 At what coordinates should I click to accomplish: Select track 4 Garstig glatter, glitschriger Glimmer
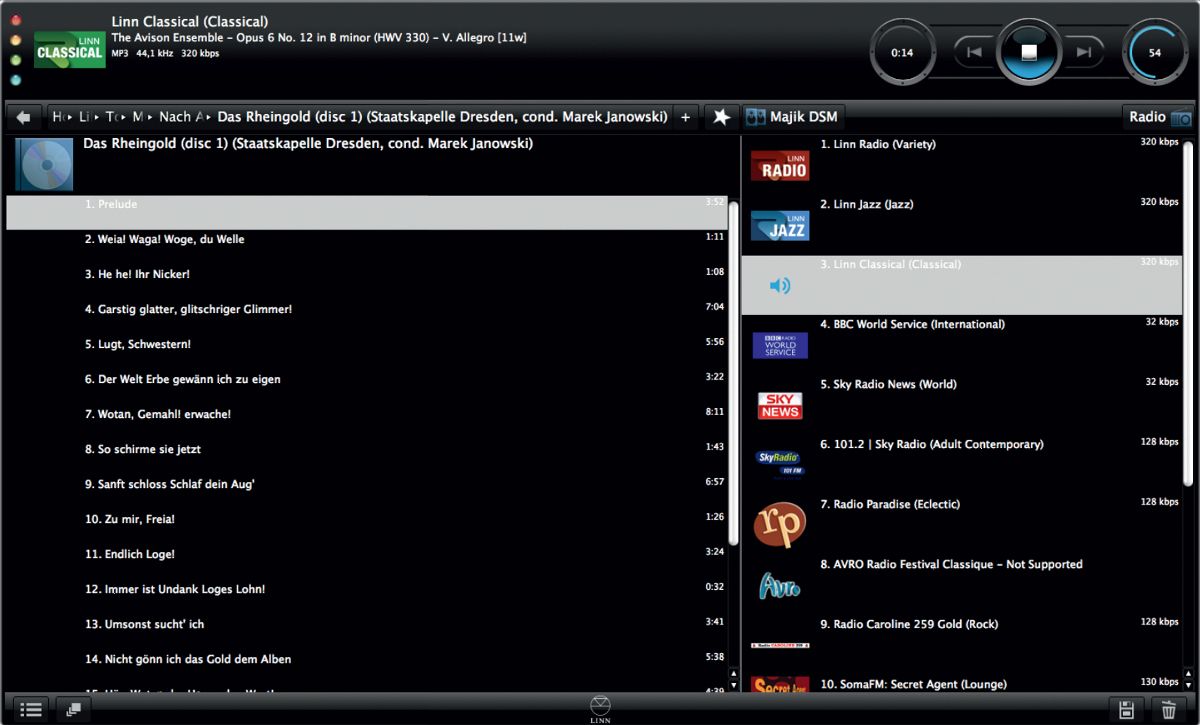(188, 309)
